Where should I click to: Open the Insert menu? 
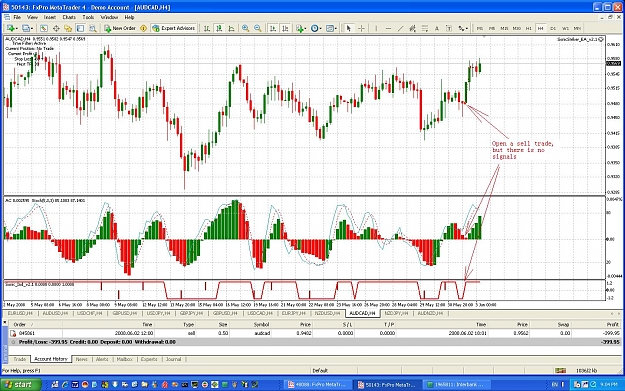point(50,17)
